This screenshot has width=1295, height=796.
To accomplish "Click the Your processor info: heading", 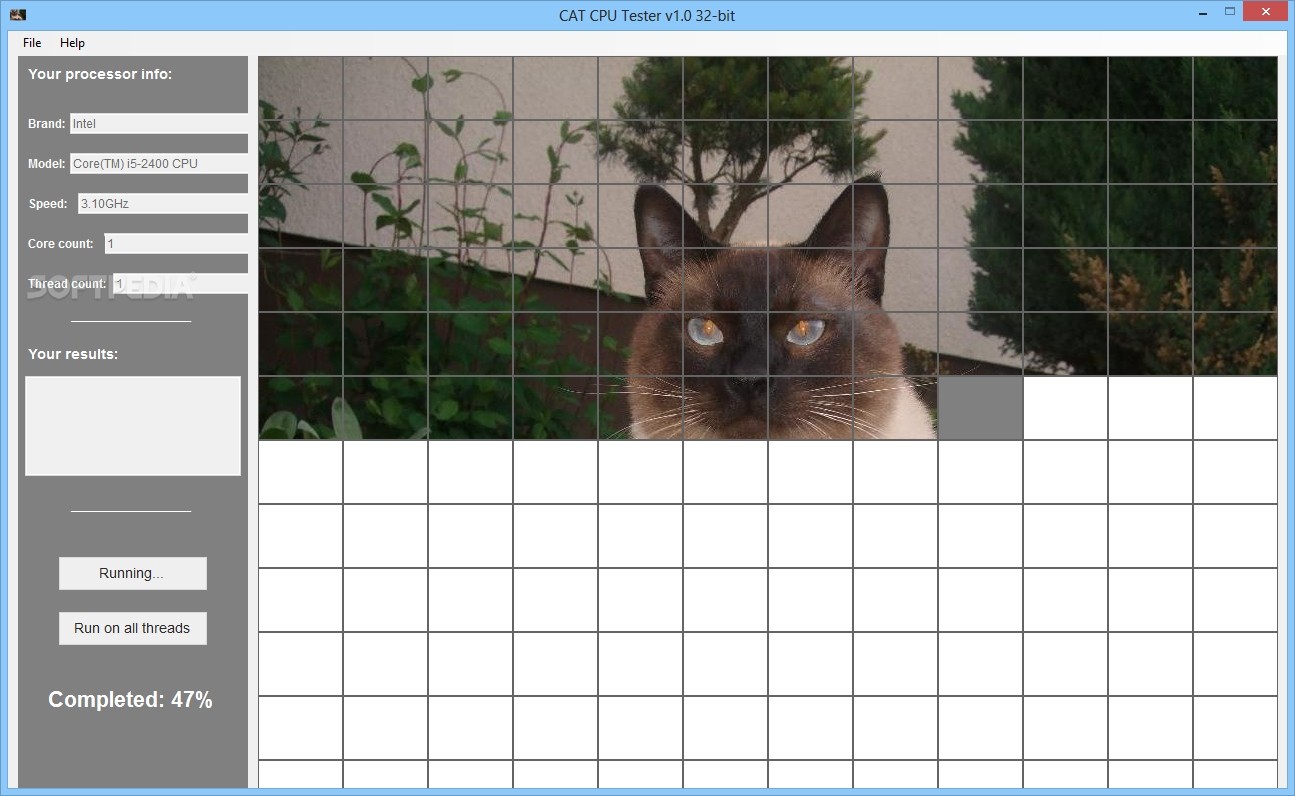I will click(x=100, y=74).
